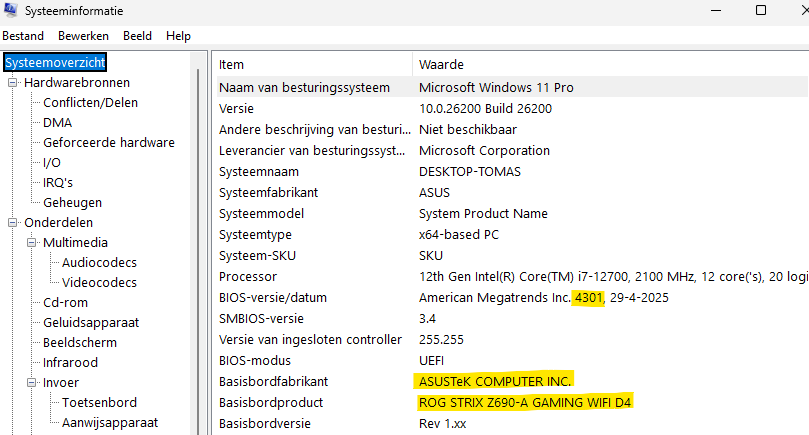This screenshot has height=435, width=809.
Task: Select Aanwijsapparaat tree item
Action: click(110, 423)
